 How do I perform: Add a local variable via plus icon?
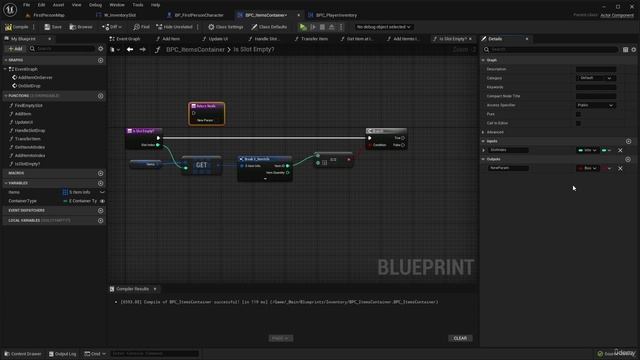[x=100, y=221]
